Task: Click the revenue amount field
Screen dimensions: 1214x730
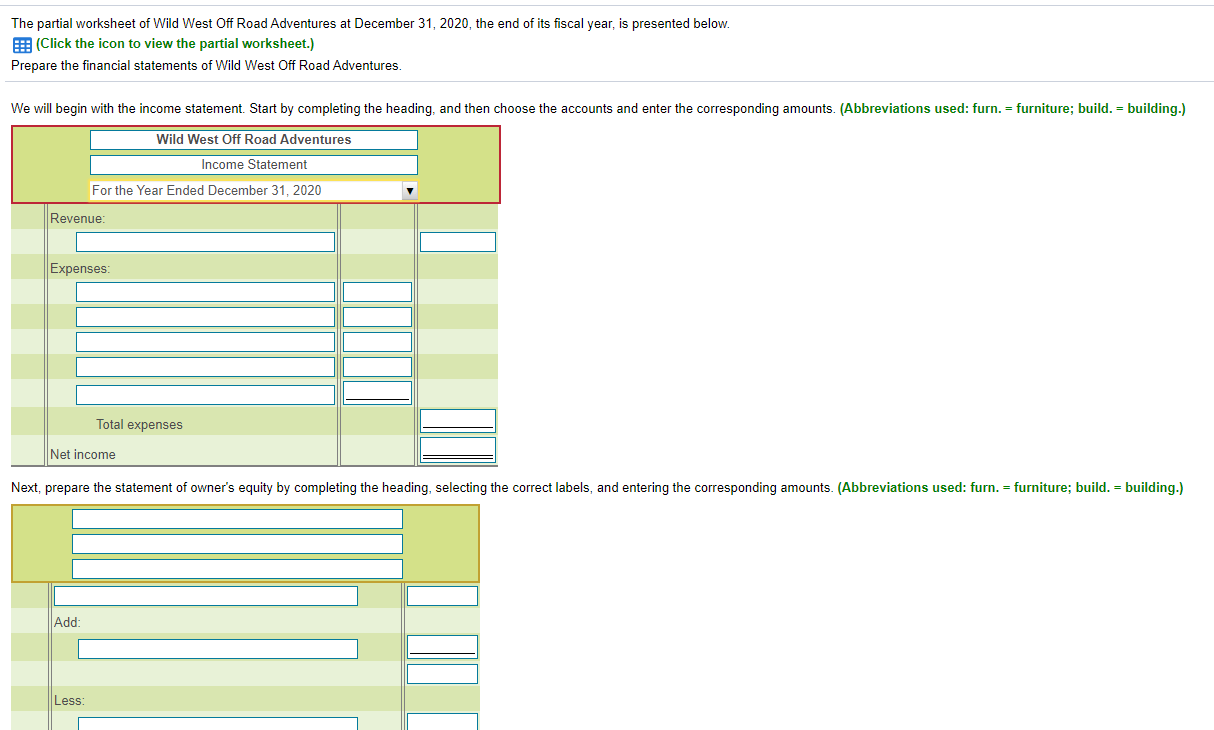Action: click(x=458, y=242)
